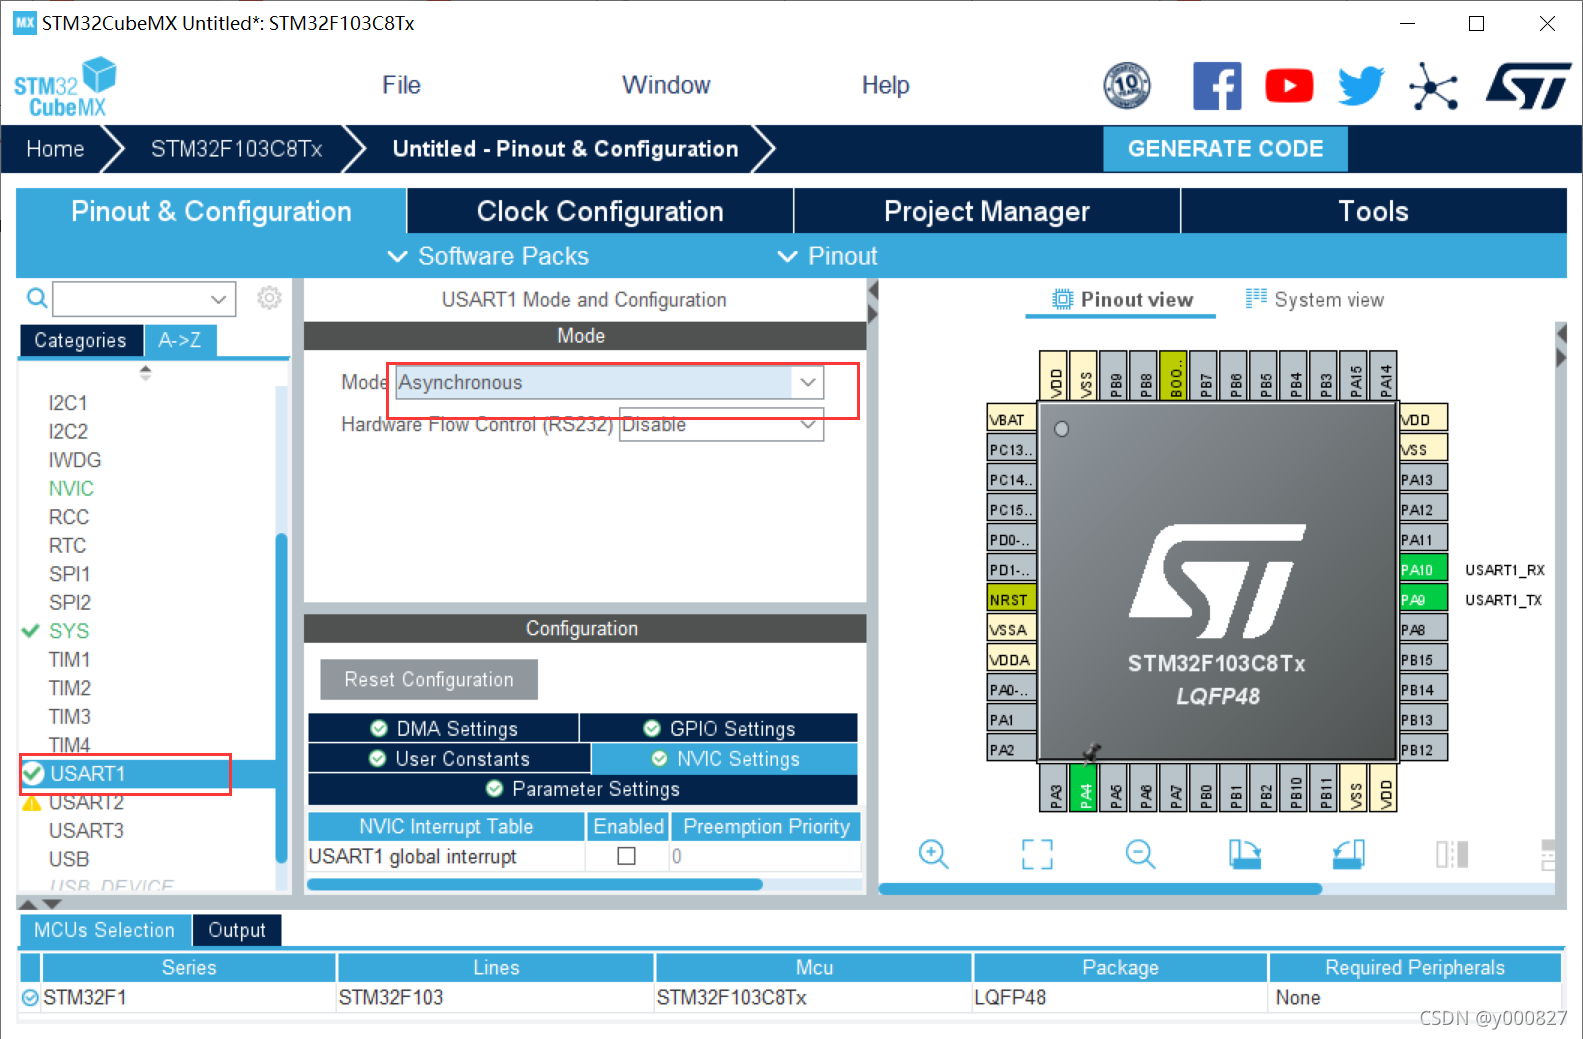
Task: Zoom out on the pinout view
Action: click(x=1140, y=854)
